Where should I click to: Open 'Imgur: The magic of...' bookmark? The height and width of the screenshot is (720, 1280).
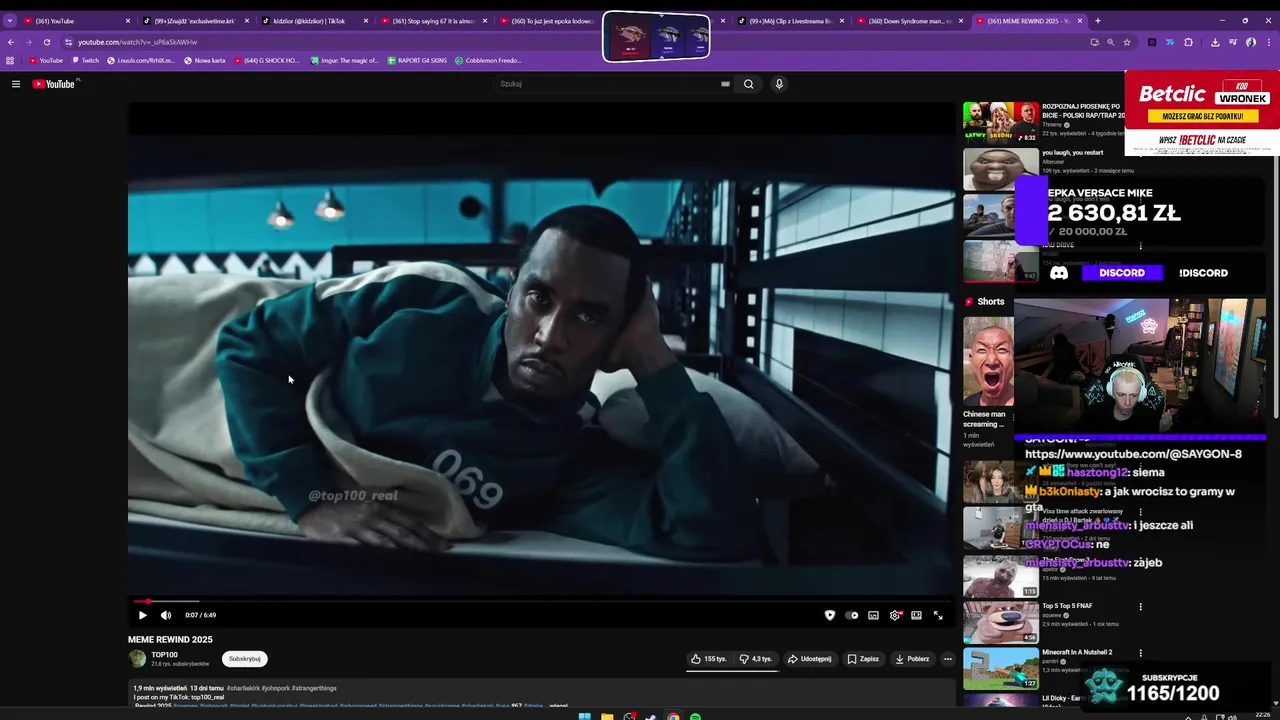345,60
